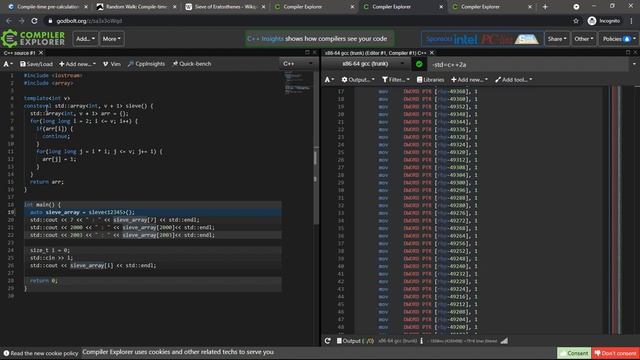Click the Intel sponsor logo
The image size is (640, 360).
click(x=465, y=39)
